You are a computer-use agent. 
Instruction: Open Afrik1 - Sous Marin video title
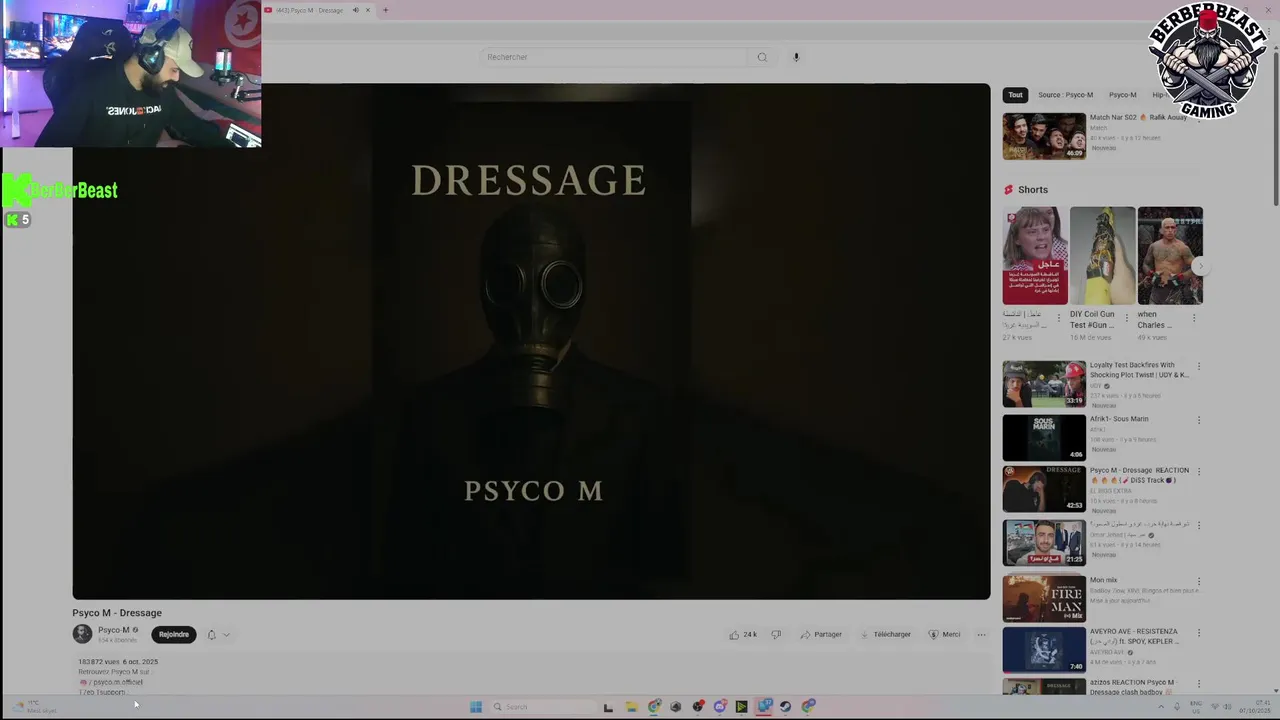(x=1119, y=419)
